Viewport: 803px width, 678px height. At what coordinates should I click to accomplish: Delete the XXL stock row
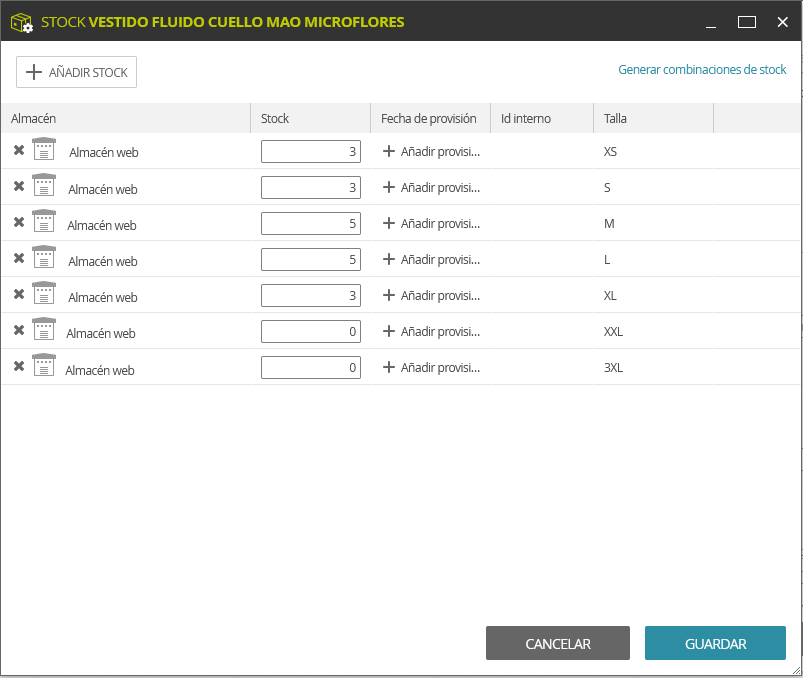point(19,330)
